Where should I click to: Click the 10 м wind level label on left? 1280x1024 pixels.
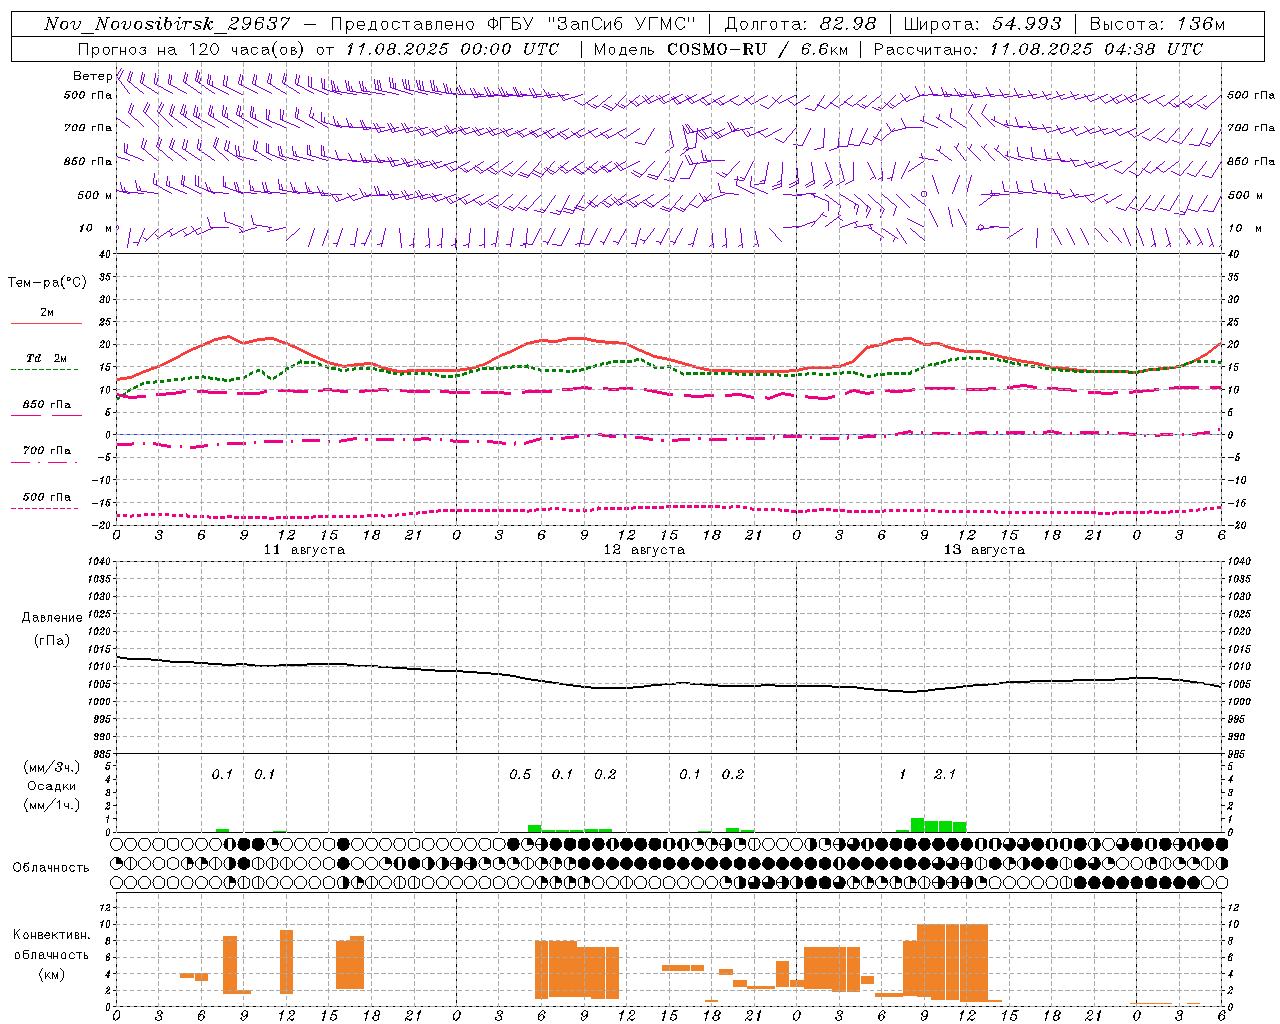point(95,228)
